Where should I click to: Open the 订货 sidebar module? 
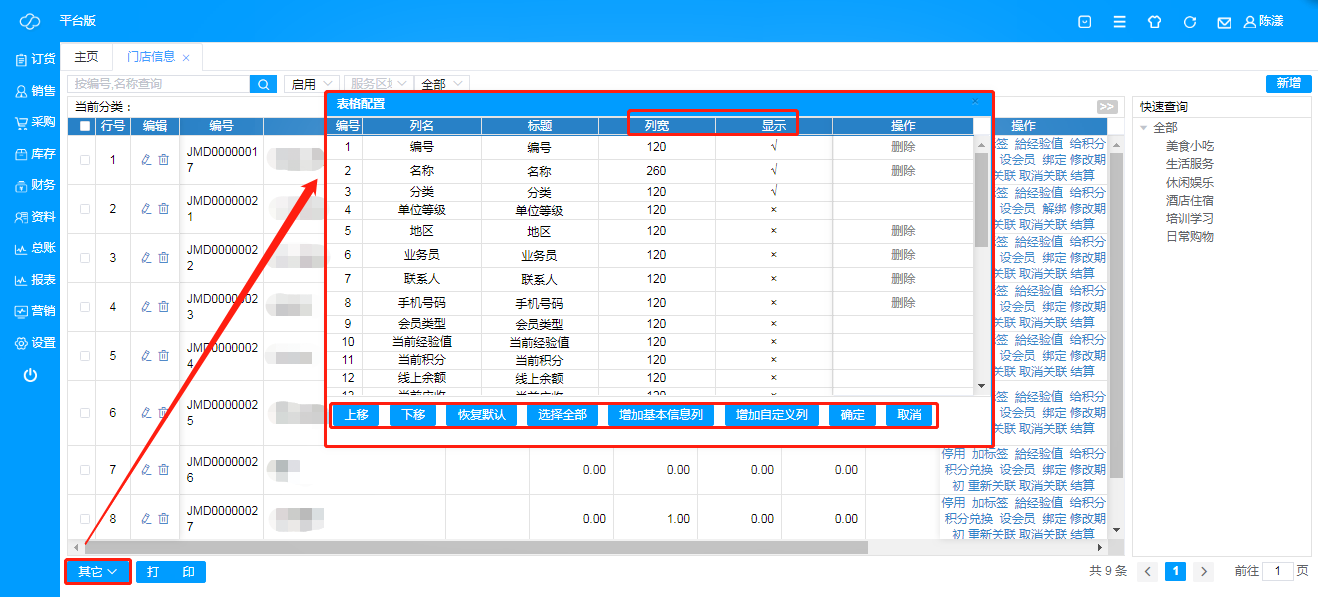[x=35, y=59]
